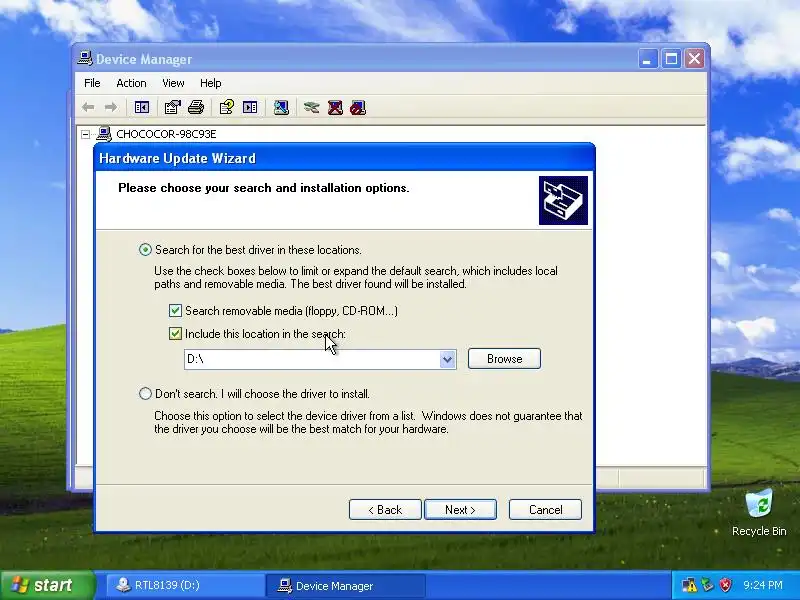Open the File menu in Device Manager
Screen dimensions: 800x600
(92, 83)
